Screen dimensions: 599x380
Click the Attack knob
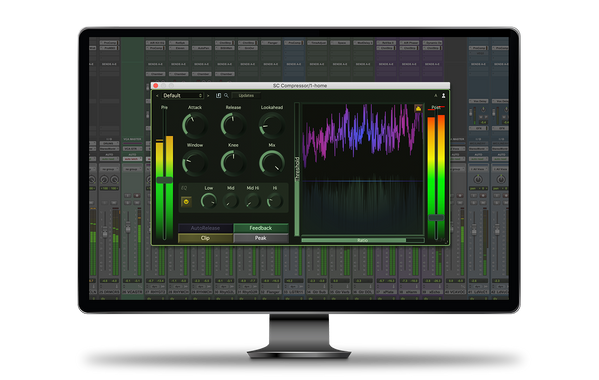[x=194, y=125]
